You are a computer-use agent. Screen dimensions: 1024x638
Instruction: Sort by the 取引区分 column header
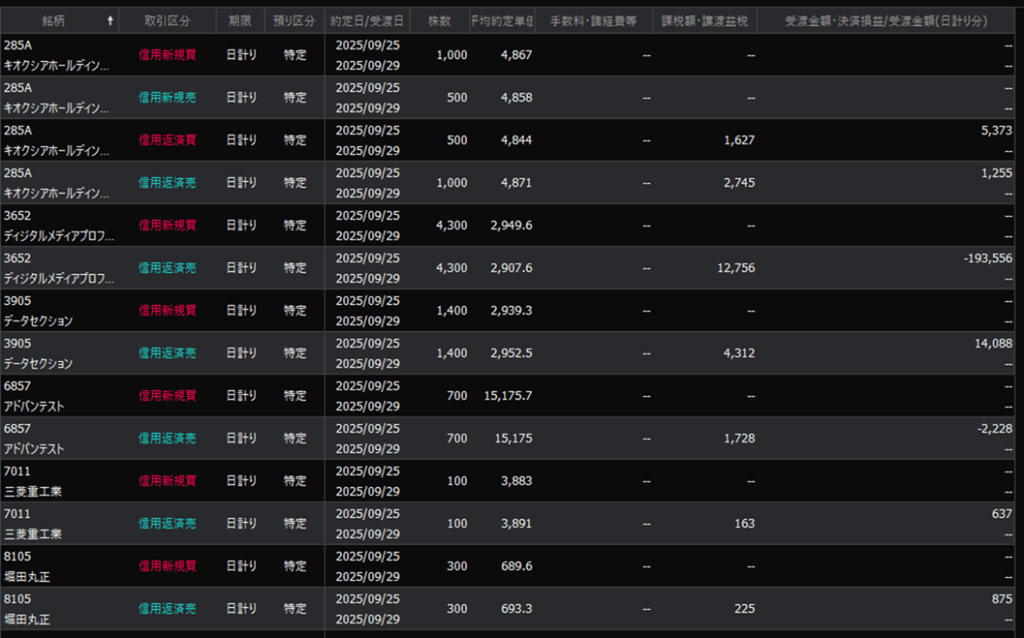(167, 21)
